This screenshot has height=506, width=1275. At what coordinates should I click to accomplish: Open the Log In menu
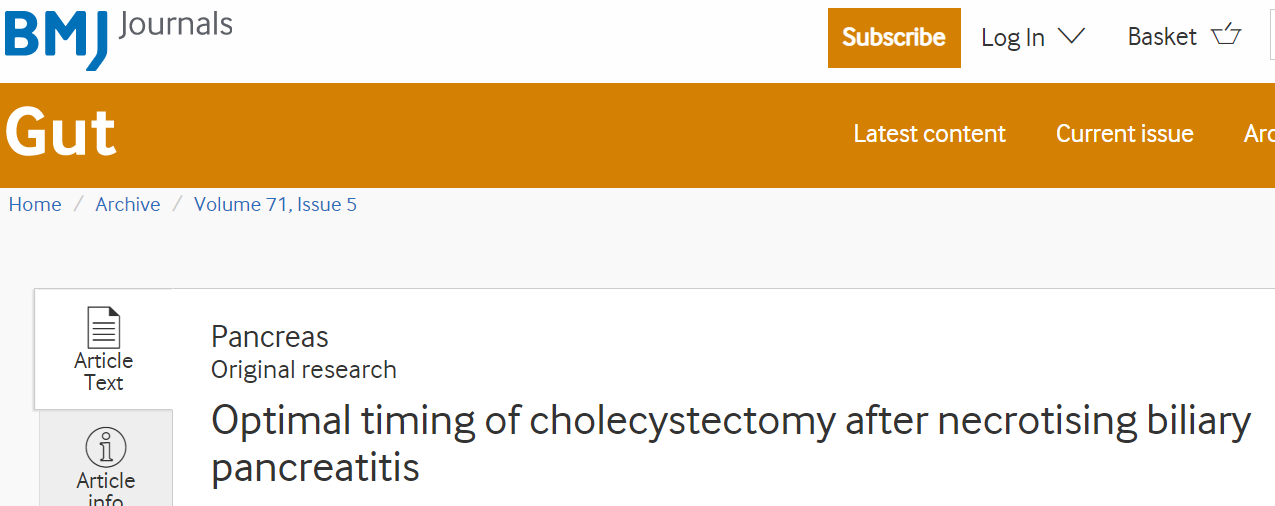click(x=1033, y=37)
